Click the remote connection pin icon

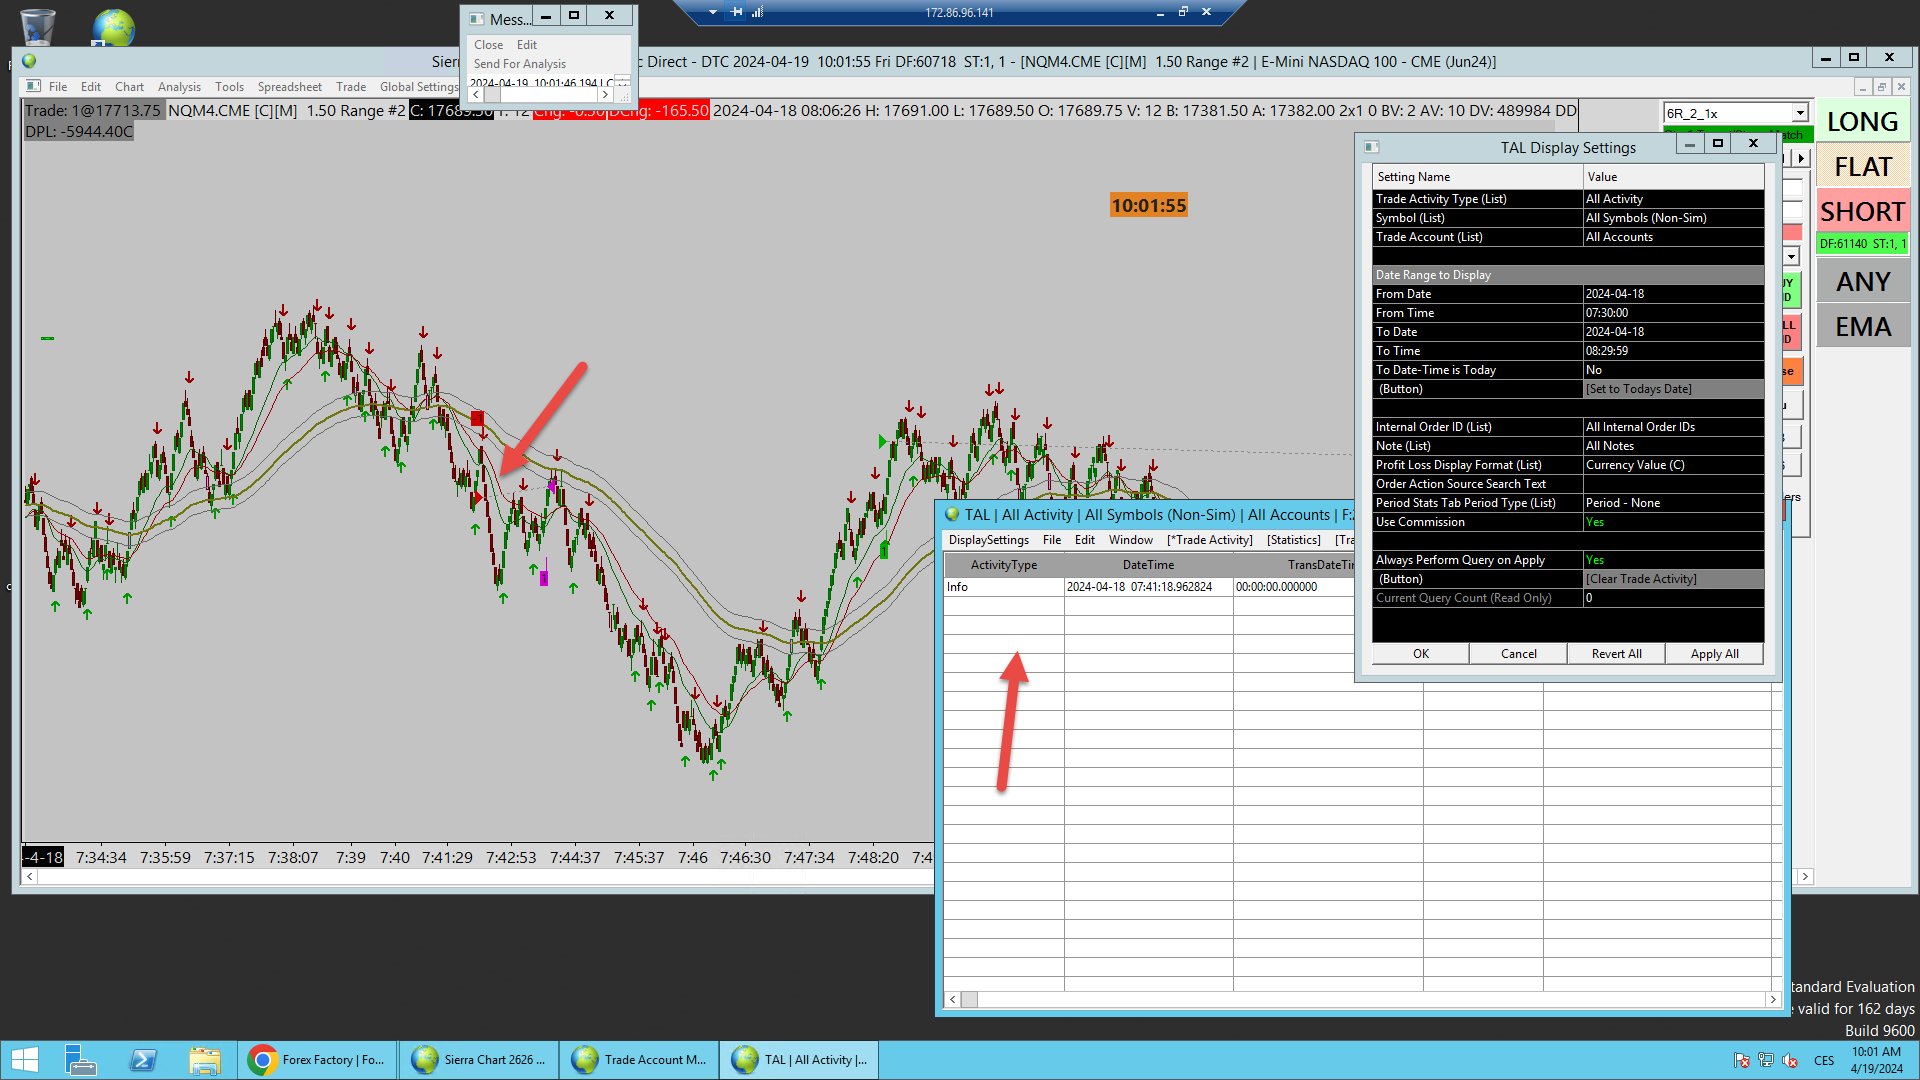pyautogui.click(x=737, y=12)
